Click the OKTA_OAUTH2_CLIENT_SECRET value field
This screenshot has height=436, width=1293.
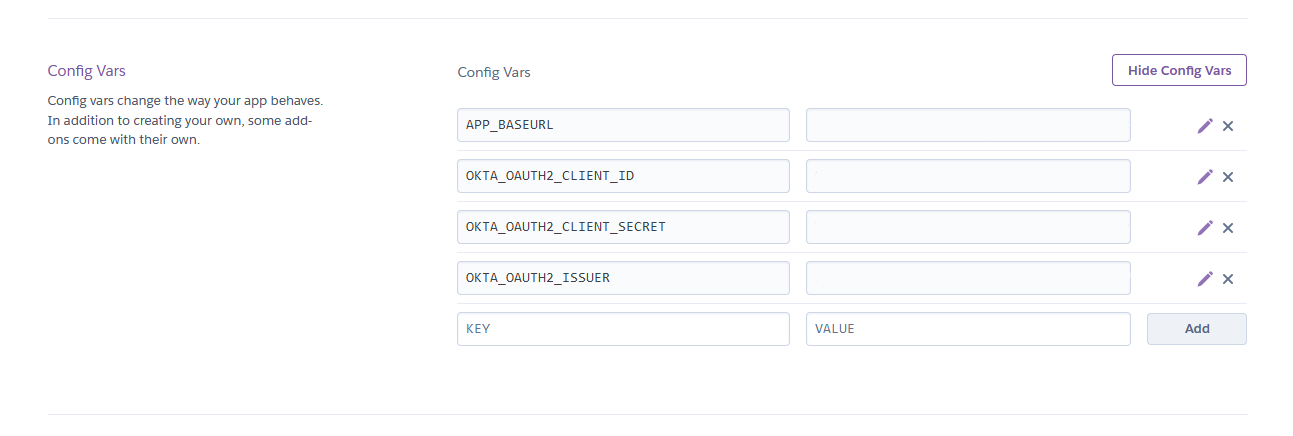click(968, 227)
